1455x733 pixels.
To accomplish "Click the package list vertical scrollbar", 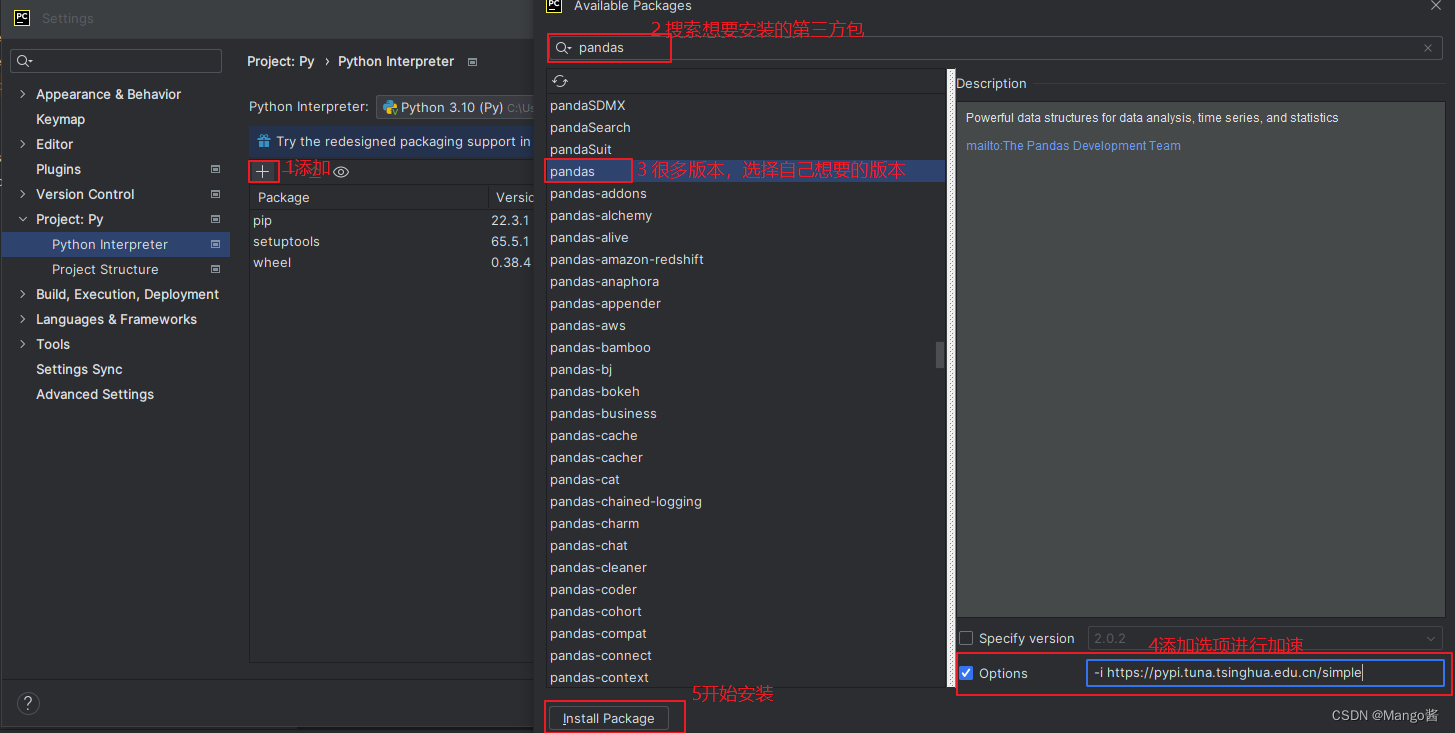I will pyautogui.click(x=939, y=354).
